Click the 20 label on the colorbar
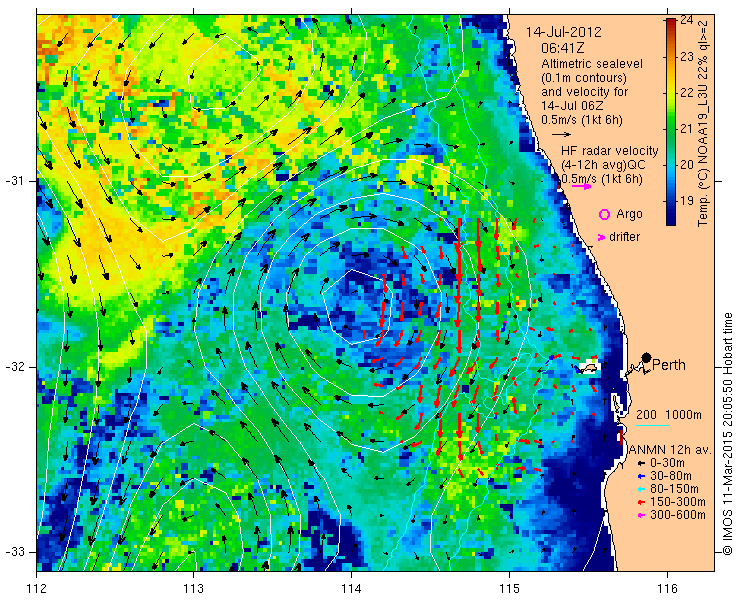The image size is (740, 600). click(687, 165)
